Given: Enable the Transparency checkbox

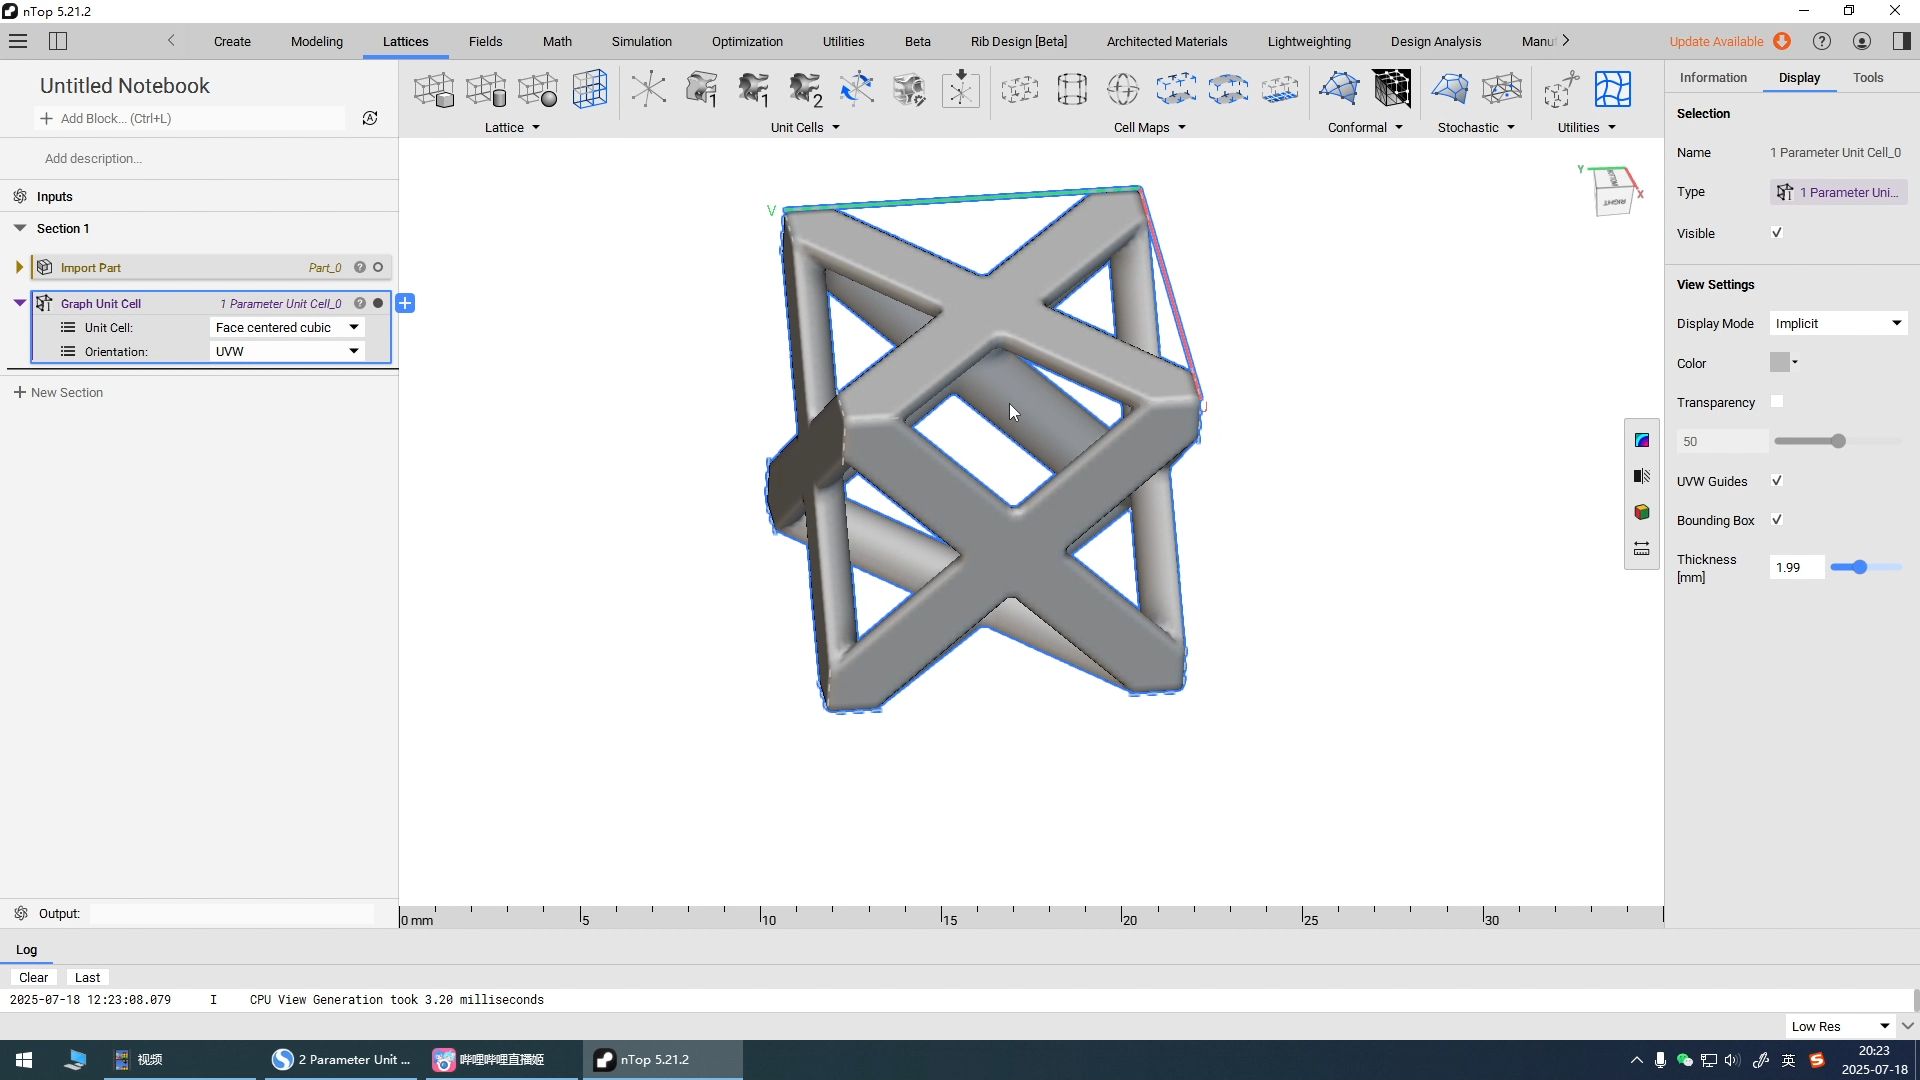Looking at the screenshot, I should (1777, 402).
